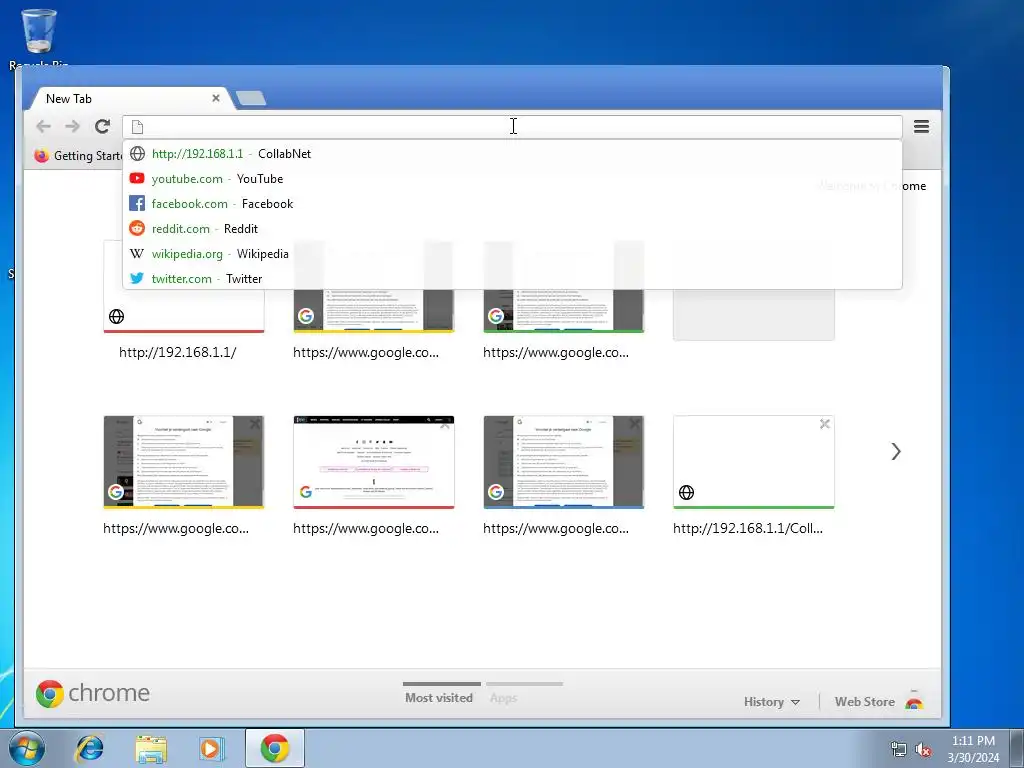Open the Recycle Bin desktop icon
1024x768 pixels.
[39, 39]
